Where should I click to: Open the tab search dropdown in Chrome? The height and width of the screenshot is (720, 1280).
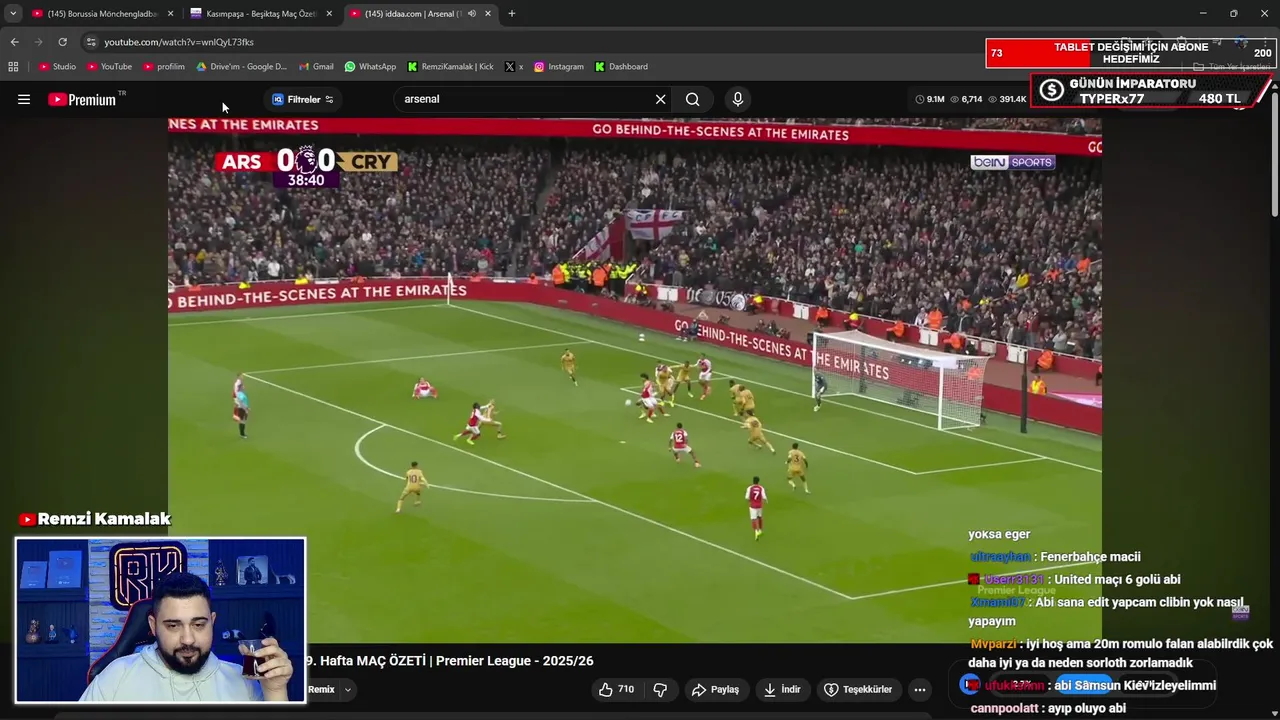pyautogui.click(x=13, y=13)
